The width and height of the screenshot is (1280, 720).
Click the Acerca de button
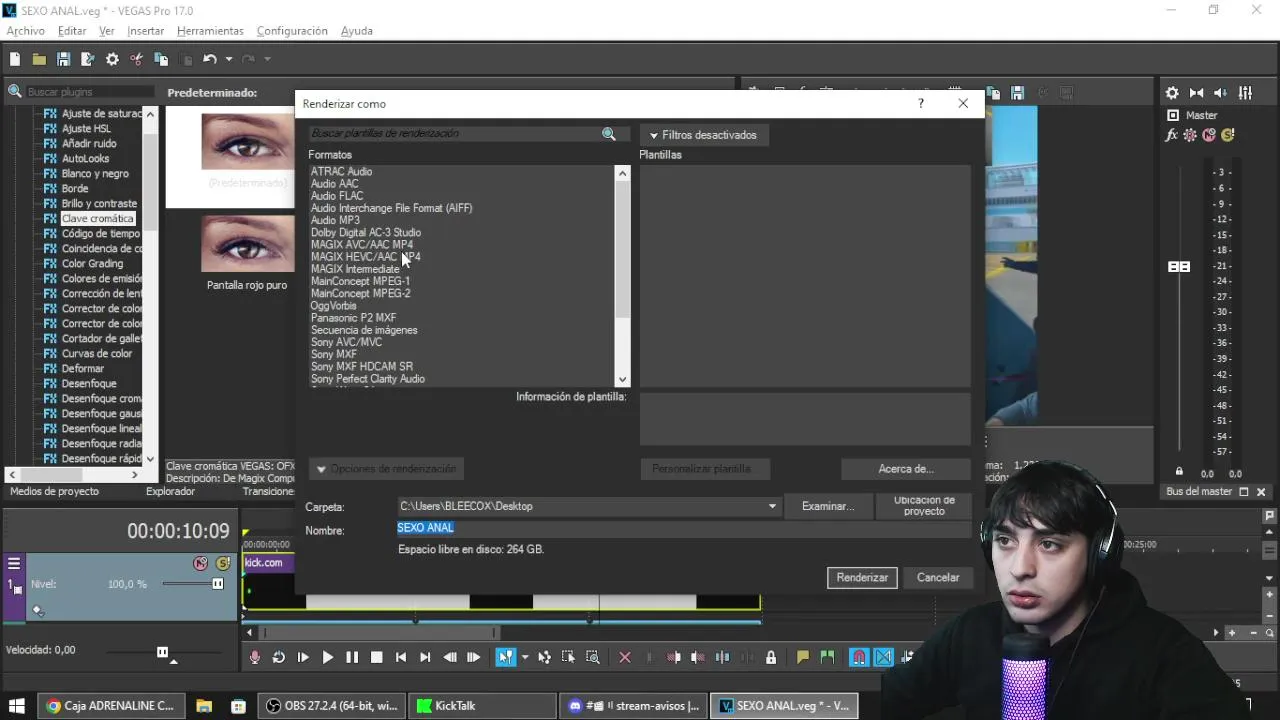[x=906, y=469]
